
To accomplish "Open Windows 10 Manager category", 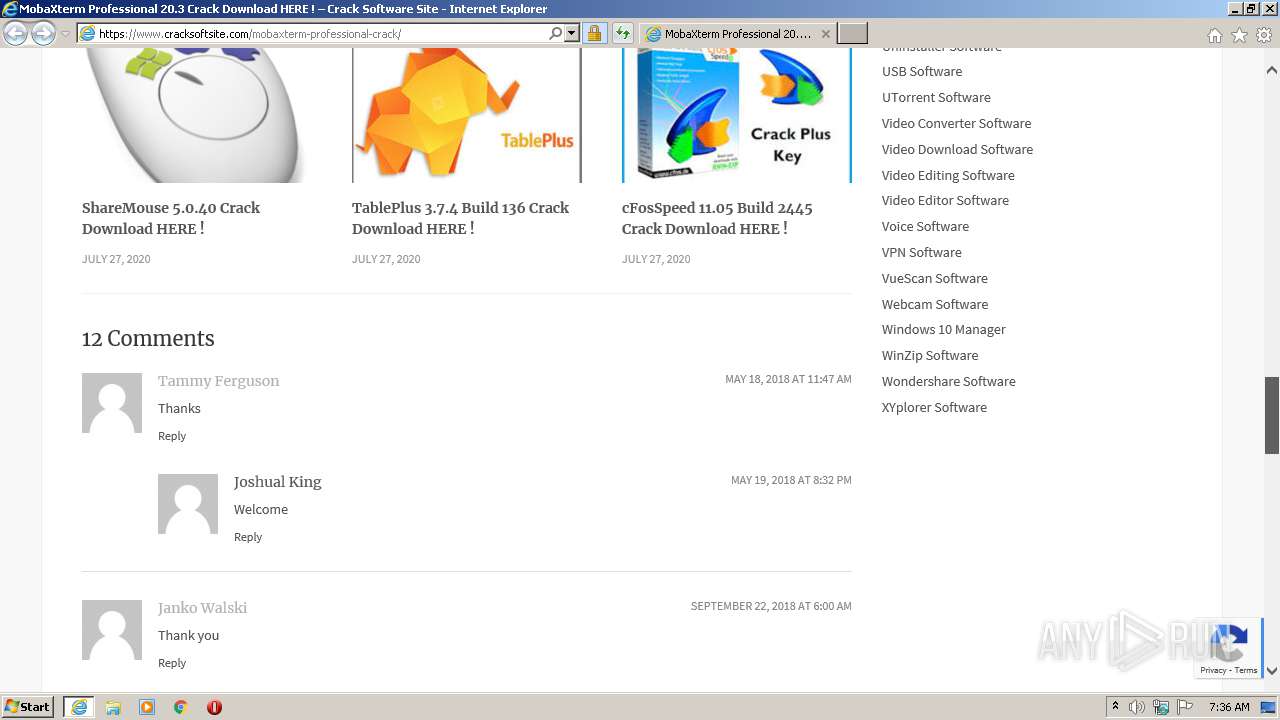I will point(943,330).
